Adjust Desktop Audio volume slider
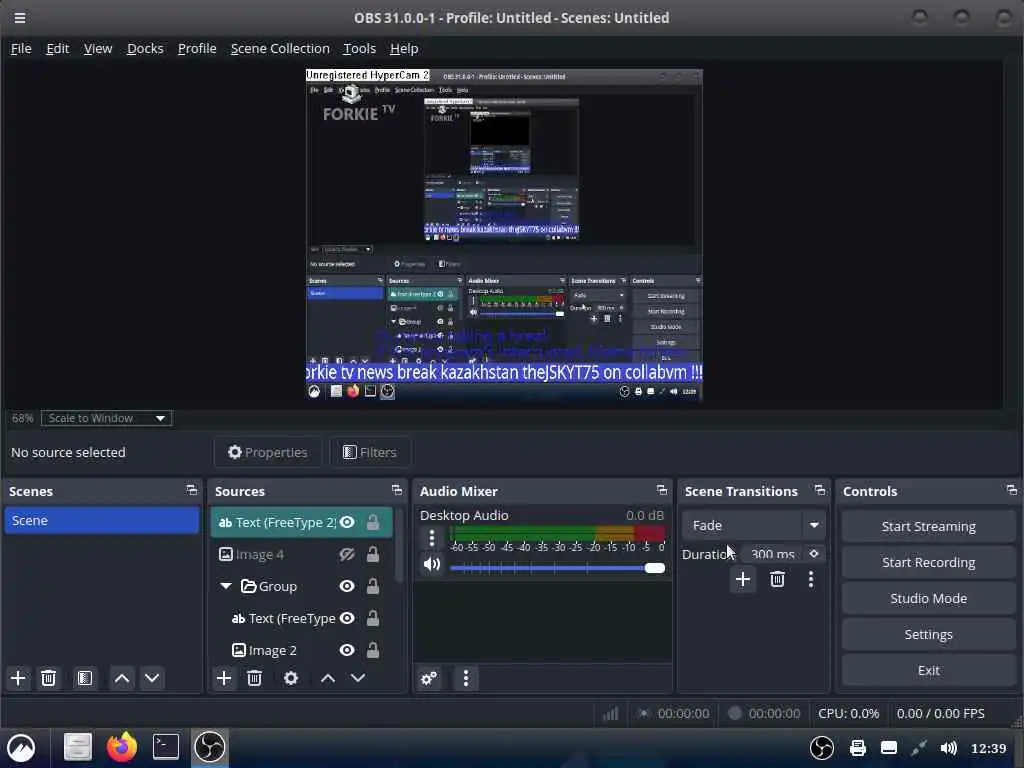This screenshot has height=768, width=1024. pyautogui.click(x=557, y=568)
